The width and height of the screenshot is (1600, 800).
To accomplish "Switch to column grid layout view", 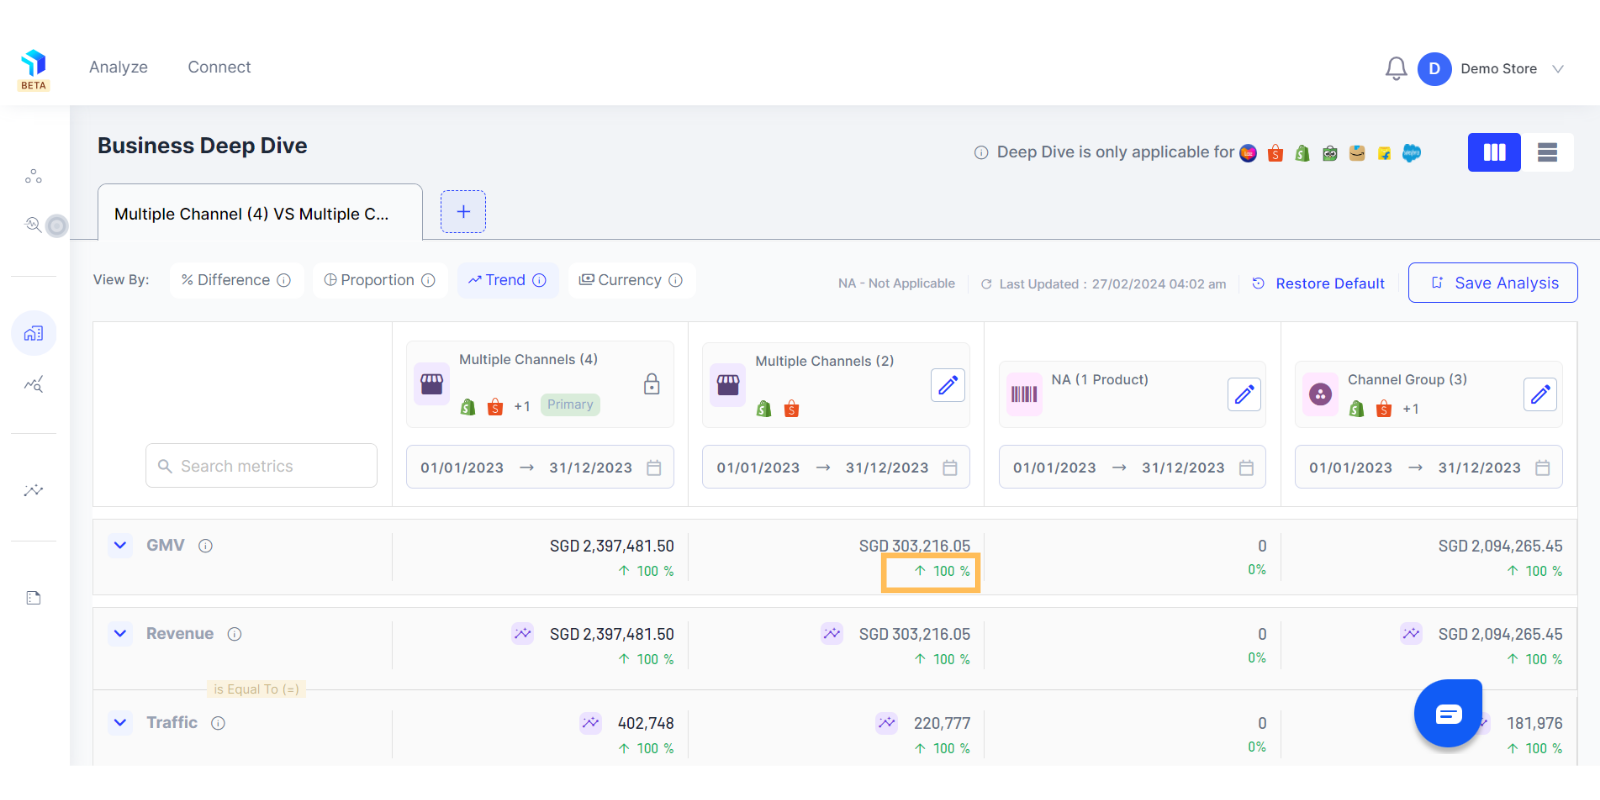I will 1494,152.
